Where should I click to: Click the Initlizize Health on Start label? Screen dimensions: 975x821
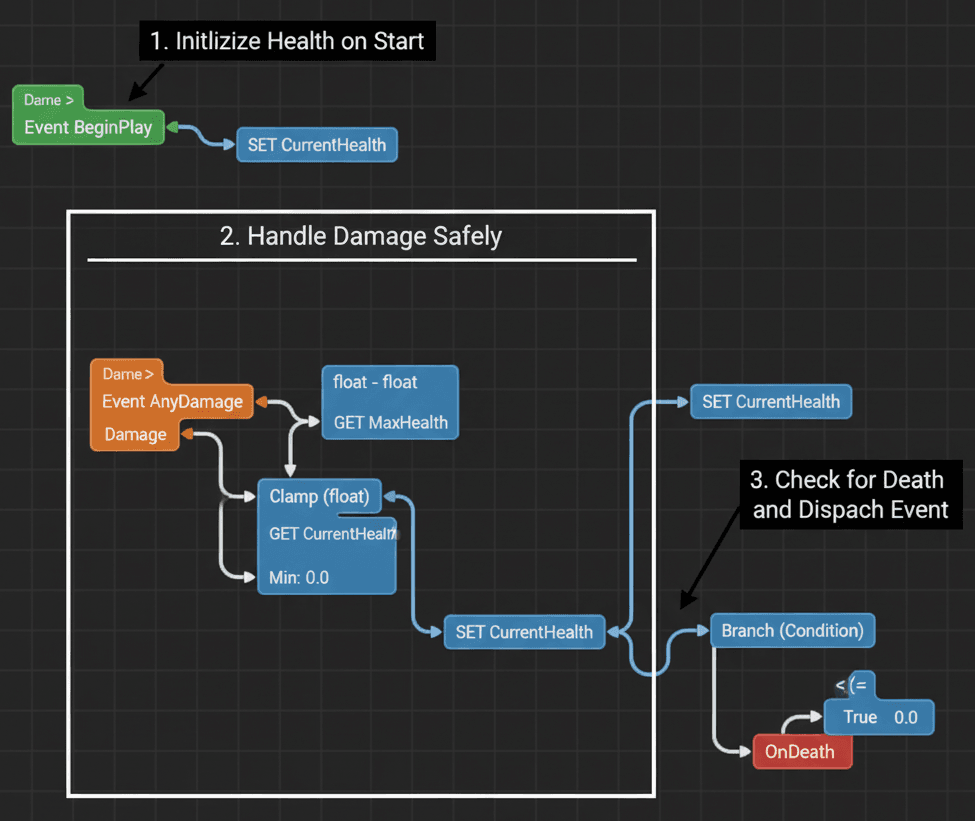287,41
